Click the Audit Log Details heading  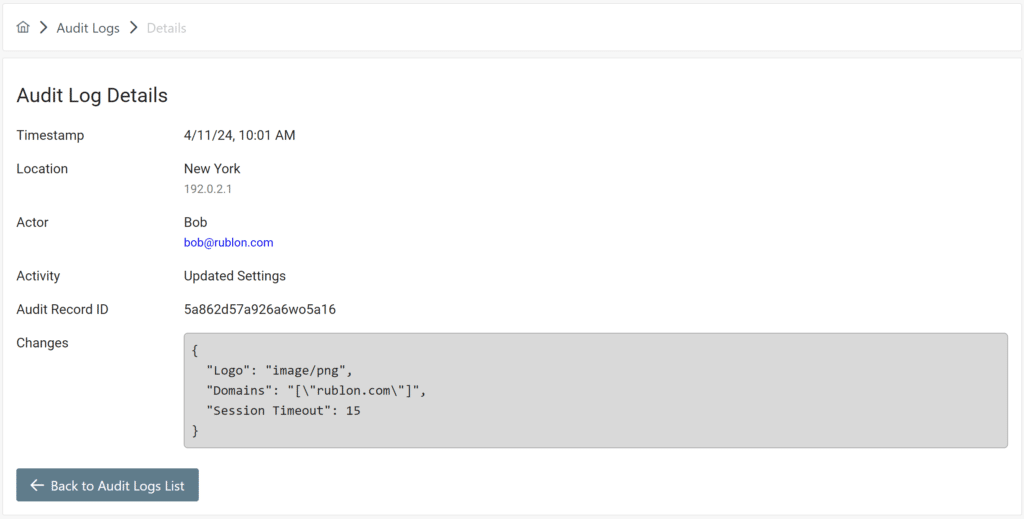[x=92, y=96]
